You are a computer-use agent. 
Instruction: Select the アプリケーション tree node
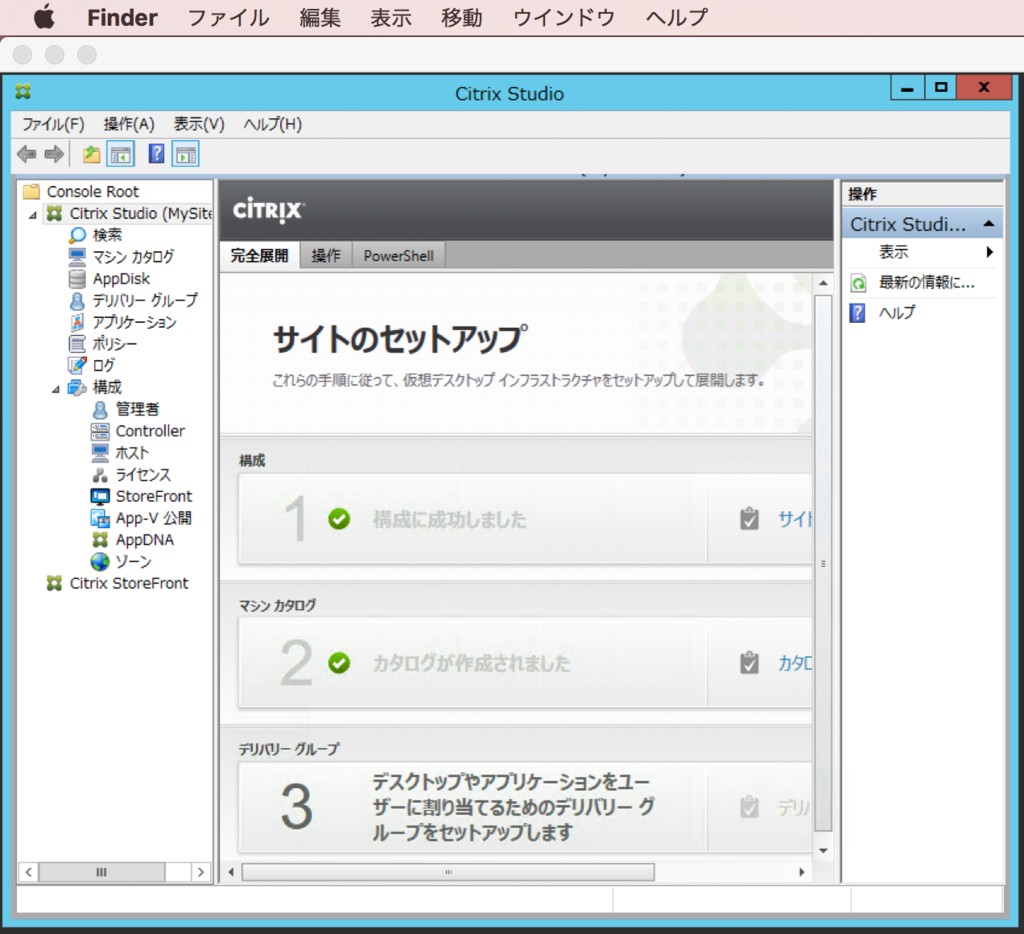point(135,322)
